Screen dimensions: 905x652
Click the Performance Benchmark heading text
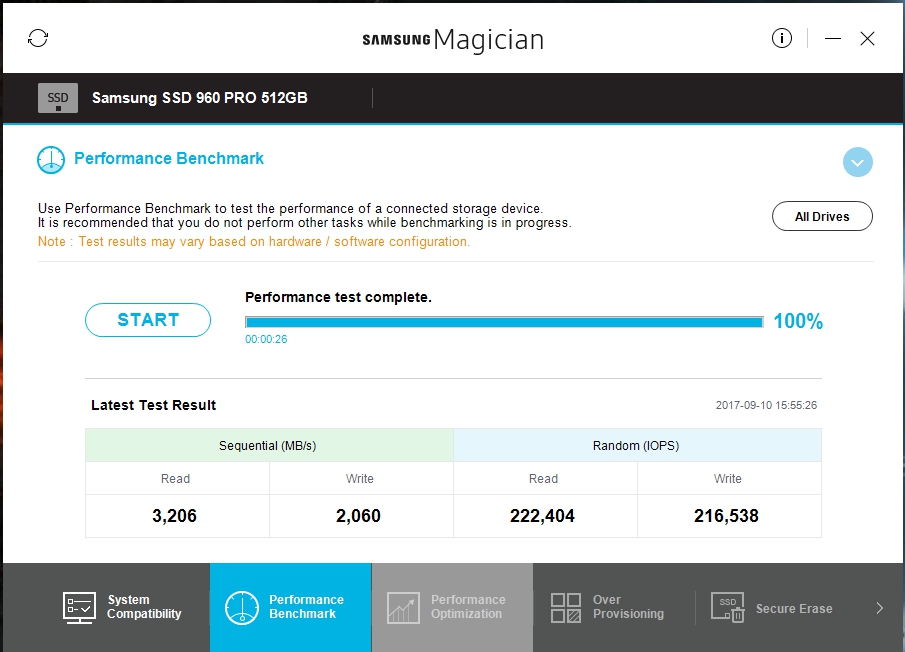click(x=169, y=159)
